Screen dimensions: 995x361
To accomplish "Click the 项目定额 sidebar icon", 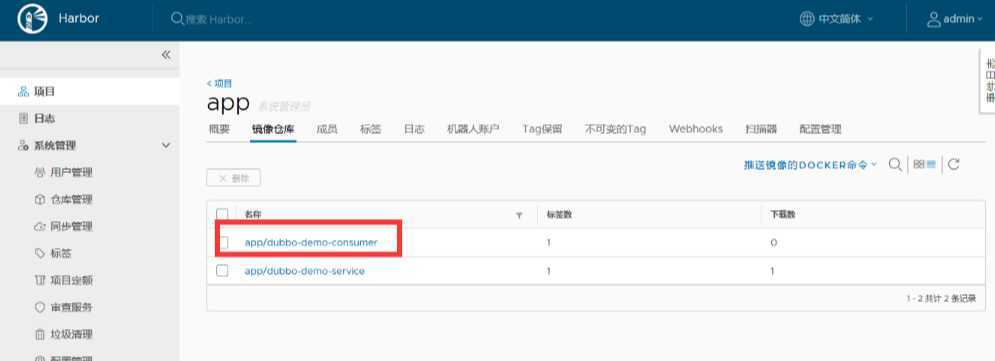I will click(39, 280).
